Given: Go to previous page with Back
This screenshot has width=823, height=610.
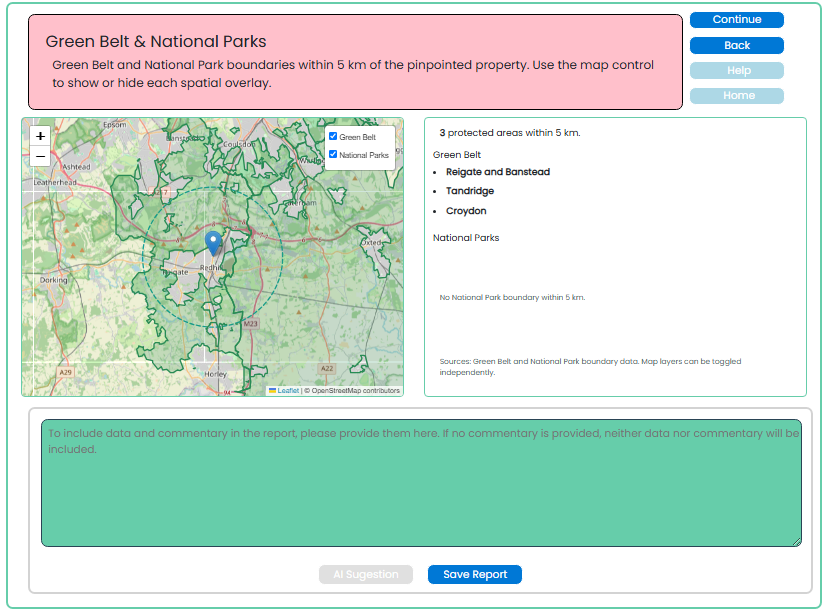Looking at the screenshot, I should click(x=736, y=45).
